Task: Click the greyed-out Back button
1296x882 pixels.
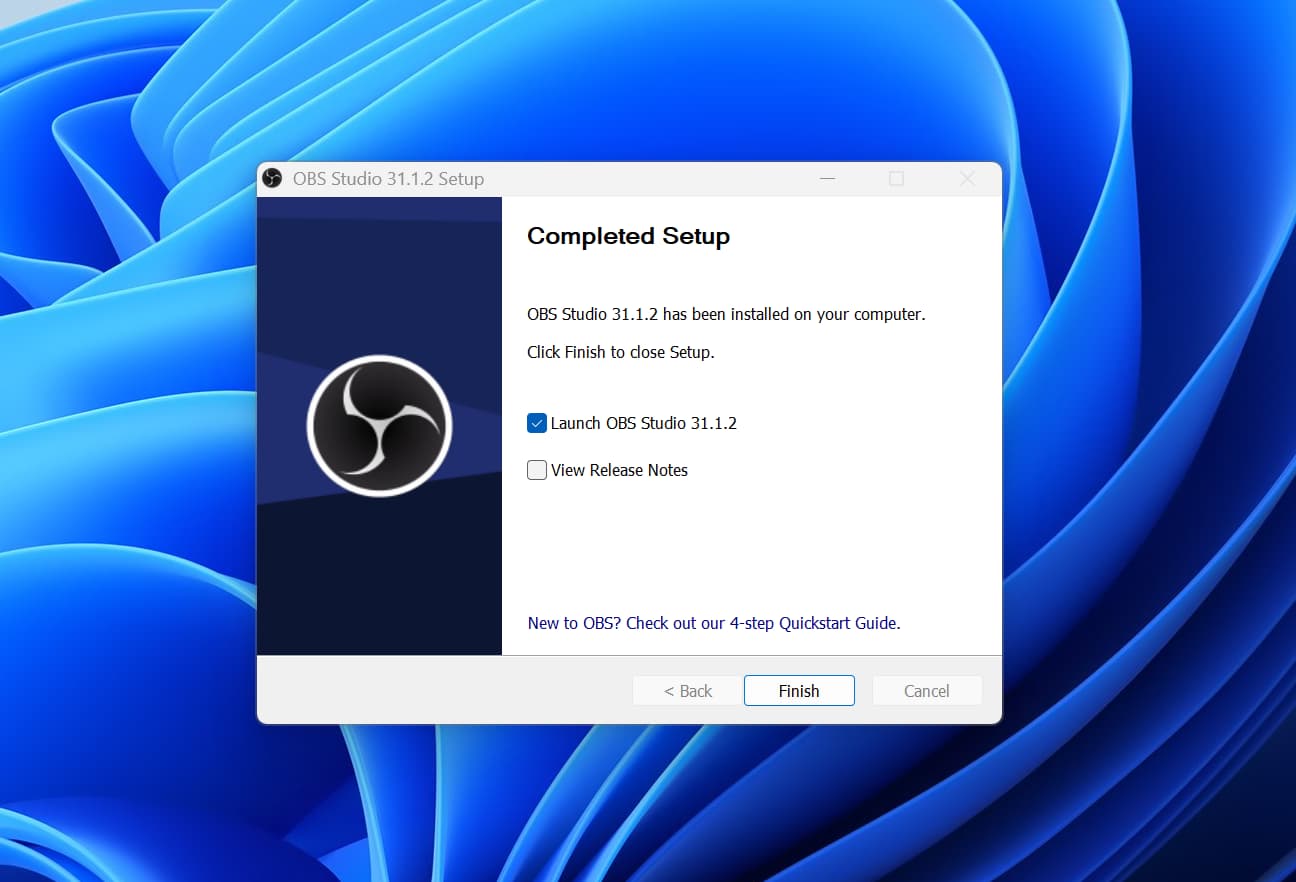Action: coord(688,691)
